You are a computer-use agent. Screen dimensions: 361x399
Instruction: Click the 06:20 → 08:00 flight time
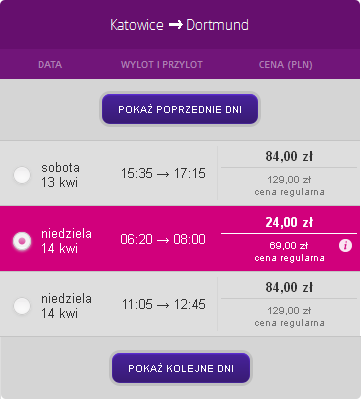pos(163,239)
